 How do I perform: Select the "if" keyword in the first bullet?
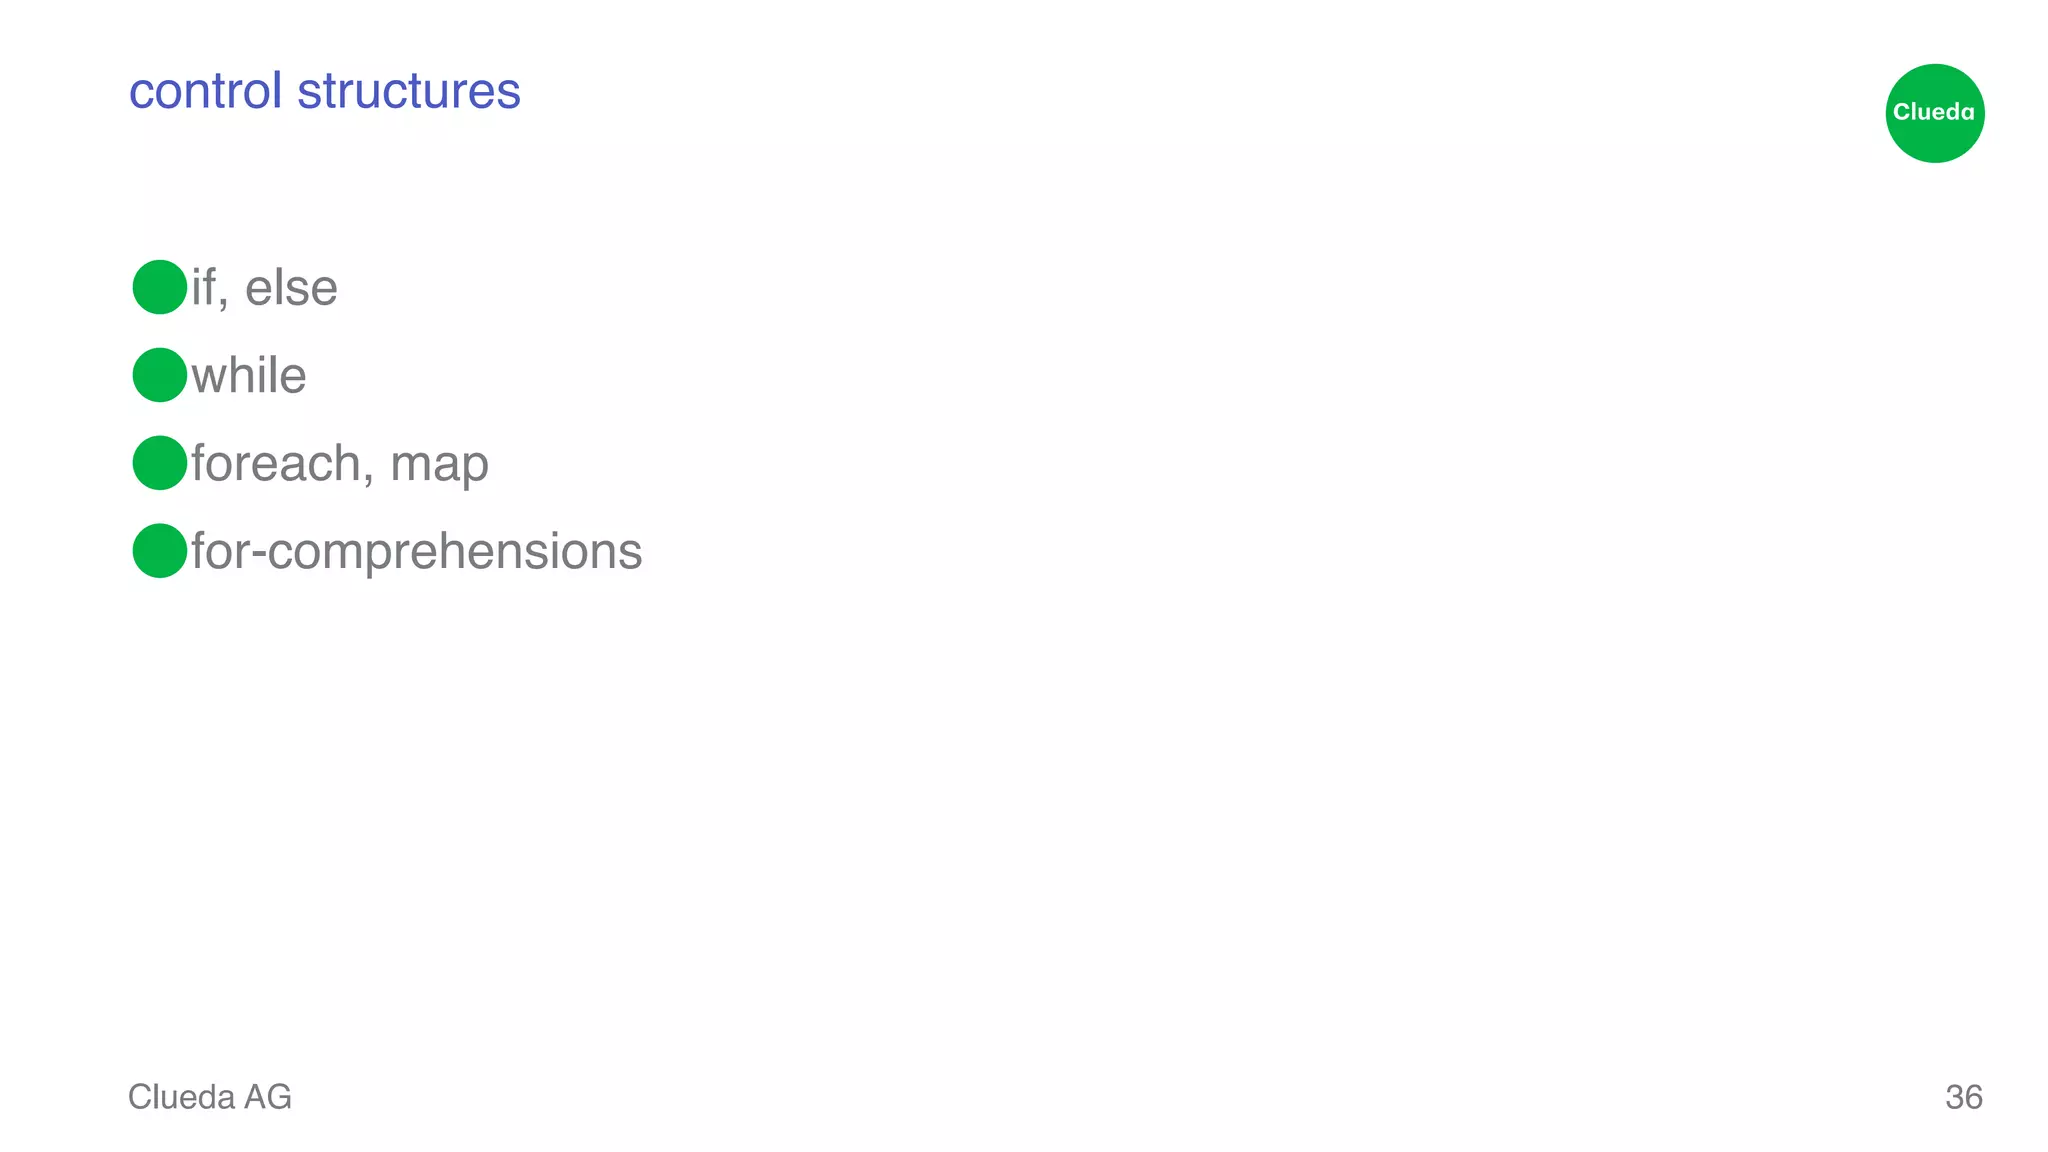tap(203, 287)
